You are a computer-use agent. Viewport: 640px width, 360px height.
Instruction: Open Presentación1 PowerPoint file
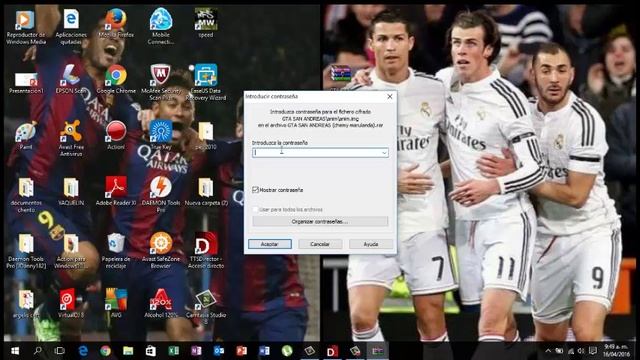(26, 83)
